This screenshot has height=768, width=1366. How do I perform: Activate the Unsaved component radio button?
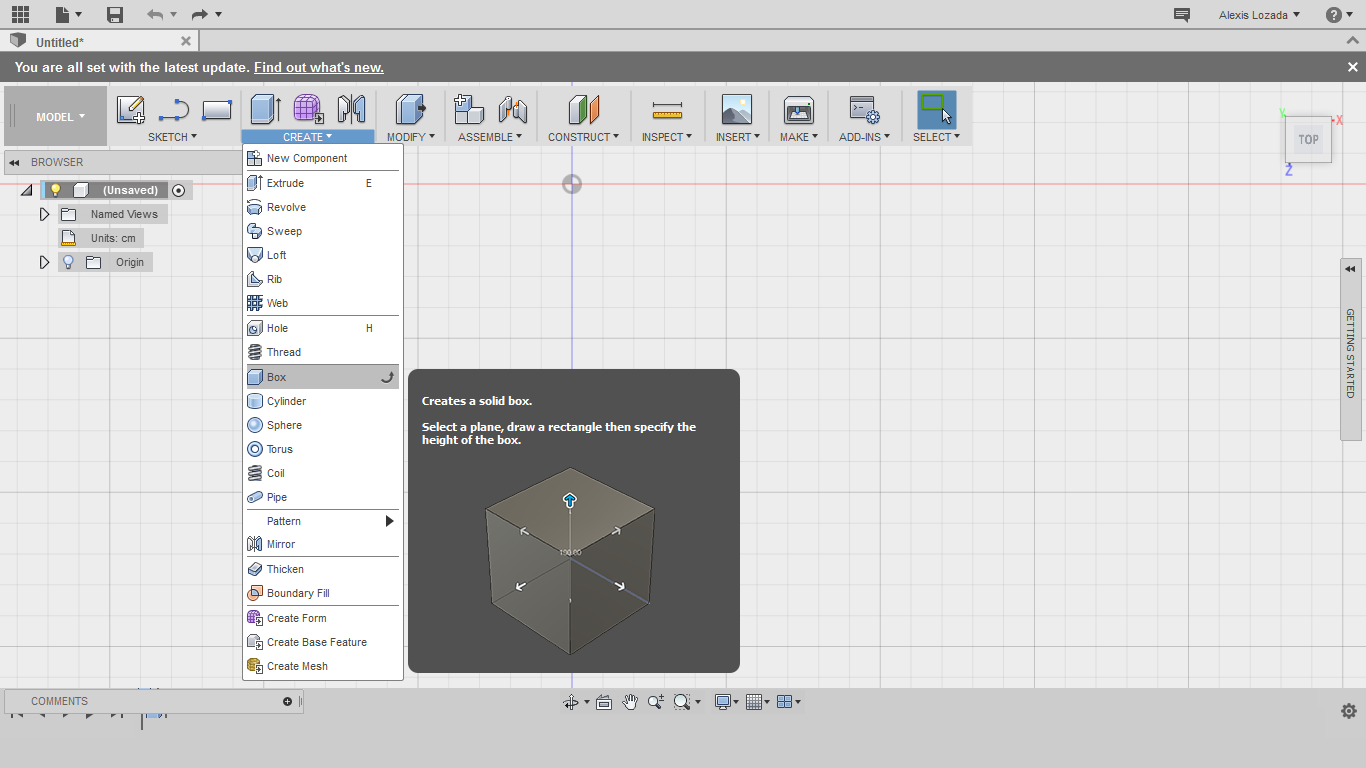pyautogui.click(x=179, y=190)
